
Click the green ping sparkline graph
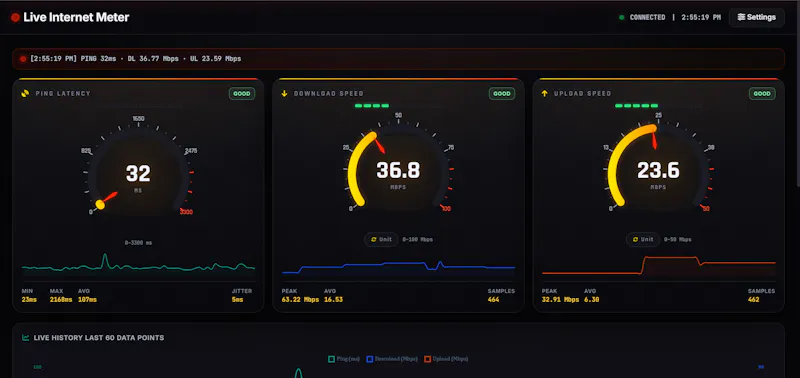tap(138, 264)
